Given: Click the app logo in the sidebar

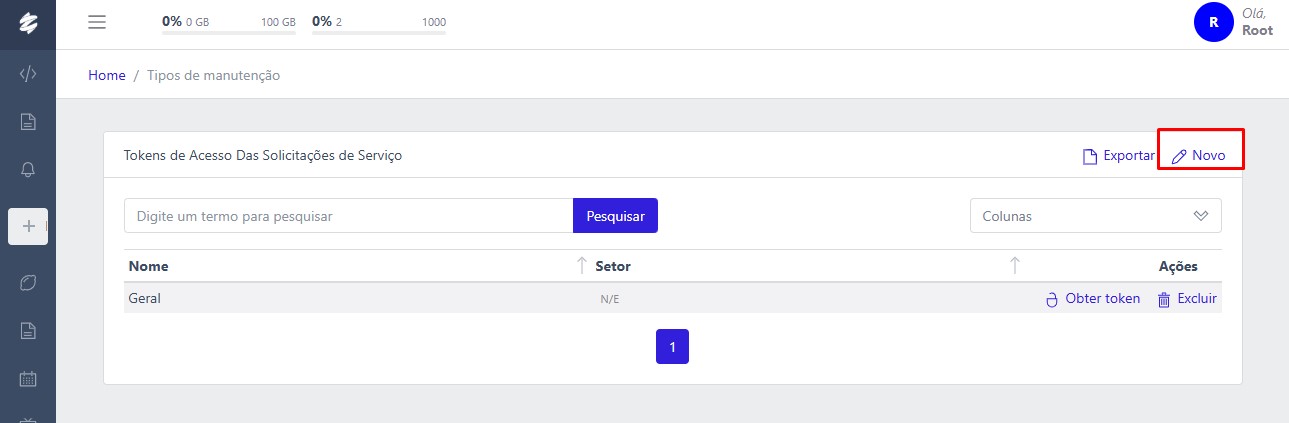Looking at the screenshot, I should (x=28, y=24).
